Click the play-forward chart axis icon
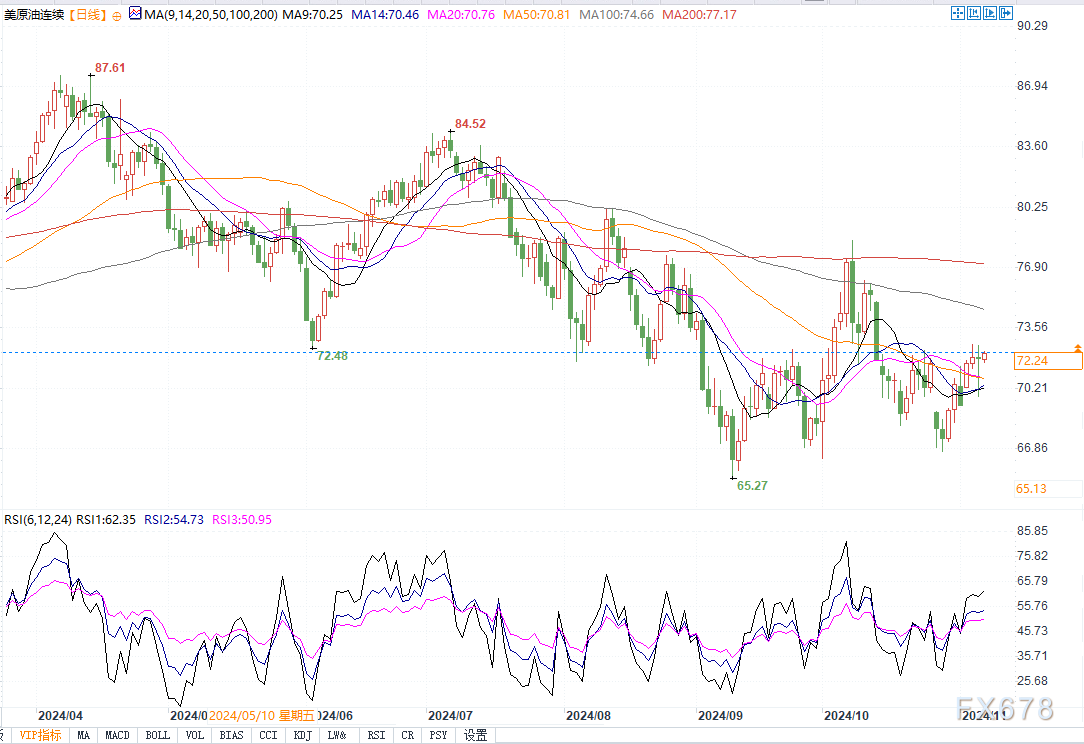This screenshot has height=744, width=1084. 990,12
